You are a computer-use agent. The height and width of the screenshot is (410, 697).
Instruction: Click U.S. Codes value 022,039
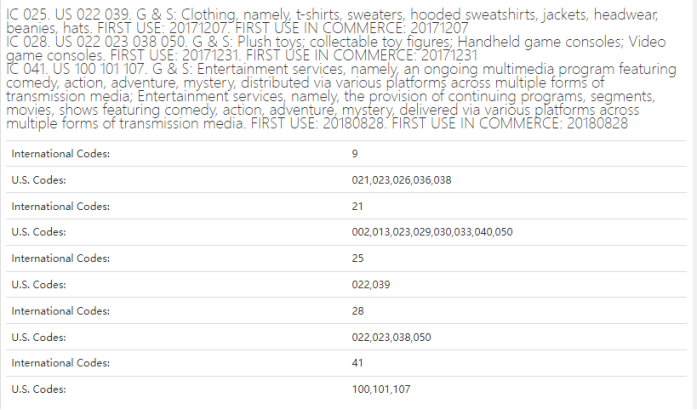pyautogui.click(x=371, y=285)
